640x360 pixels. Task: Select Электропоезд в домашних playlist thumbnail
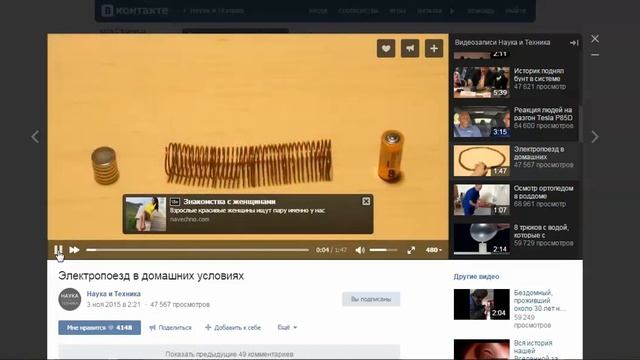(x=482, y=161)
